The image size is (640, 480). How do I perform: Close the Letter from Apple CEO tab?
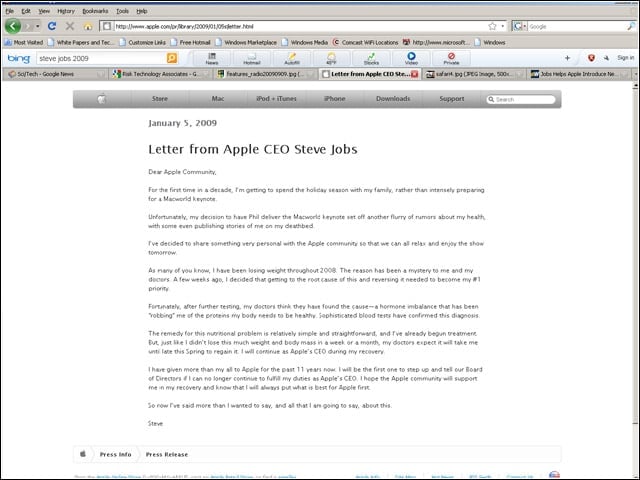click(x=415, y=74)
